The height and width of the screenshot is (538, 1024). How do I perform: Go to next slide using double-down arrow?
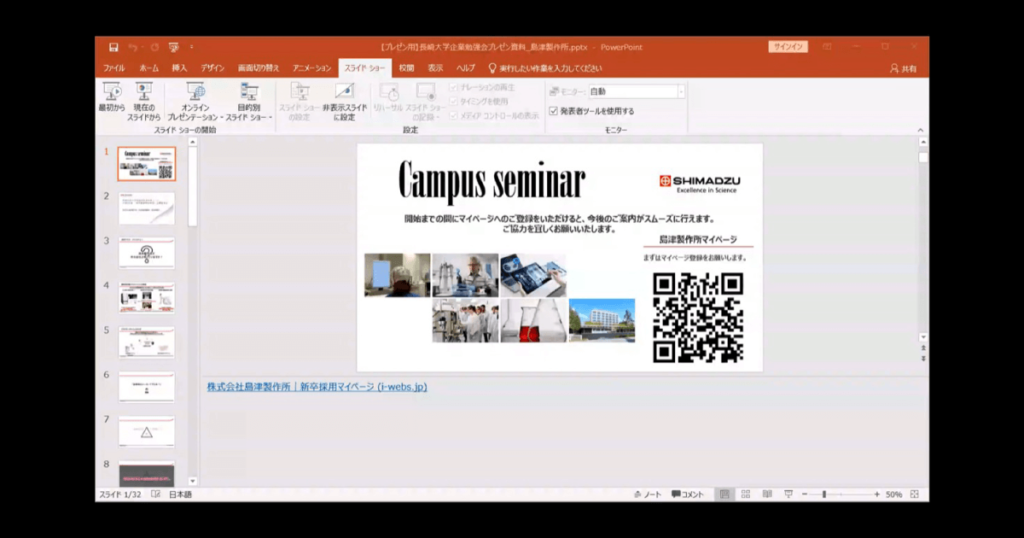coord(923,358)
